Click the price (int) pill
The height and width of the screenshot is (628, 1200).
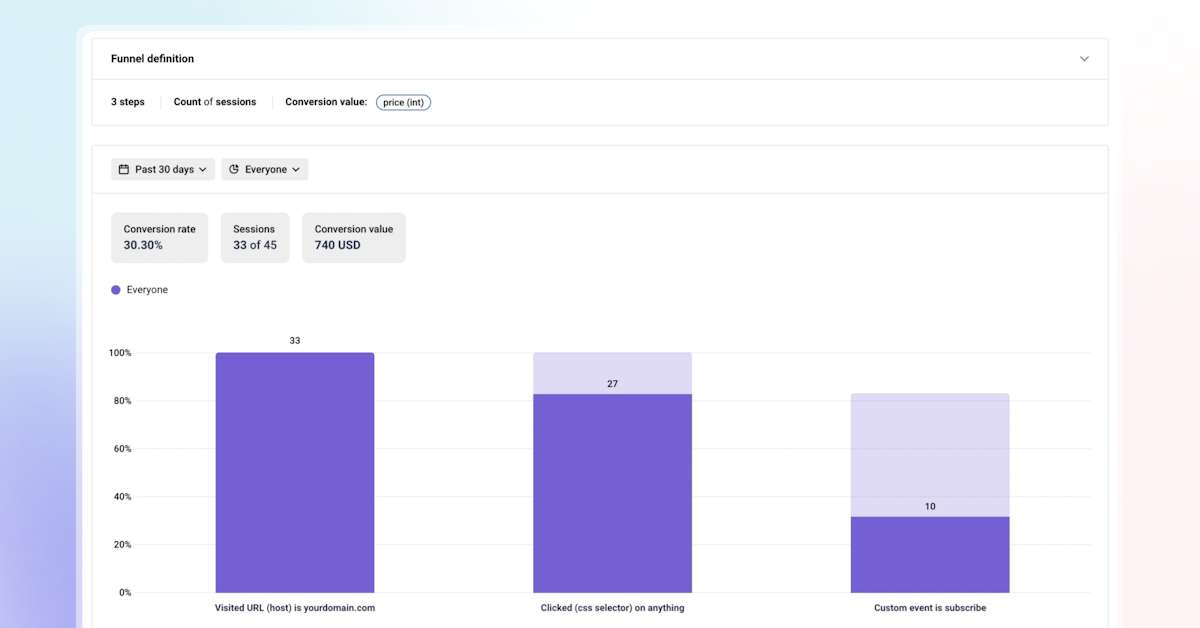[403, 102]
